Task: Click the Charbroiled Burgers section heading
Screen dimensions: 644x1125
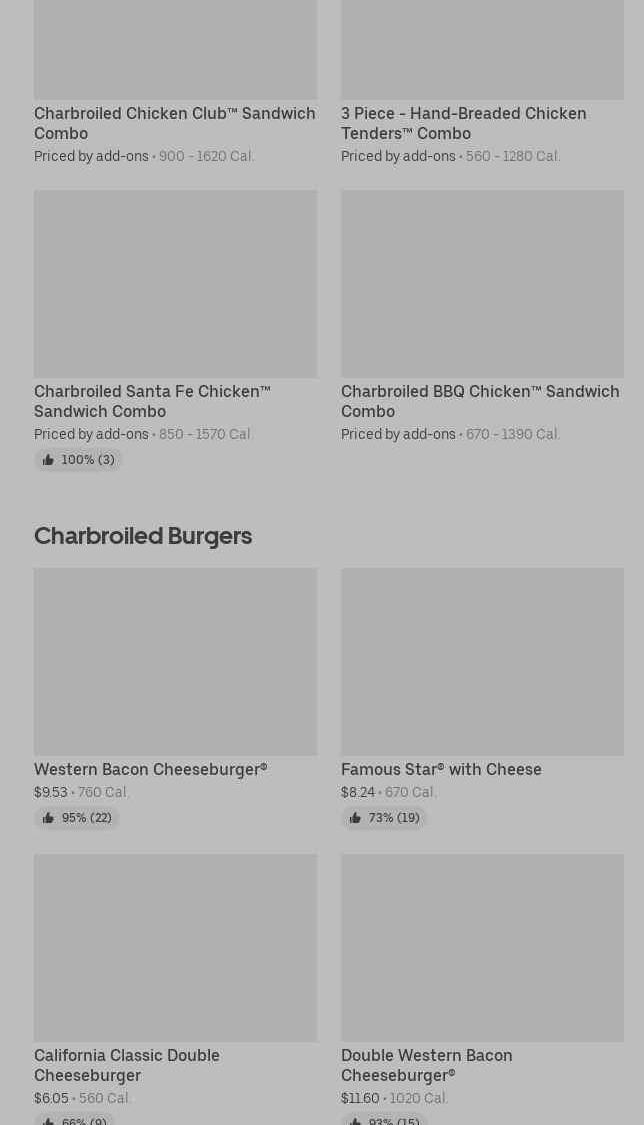Action: [143, 536]
